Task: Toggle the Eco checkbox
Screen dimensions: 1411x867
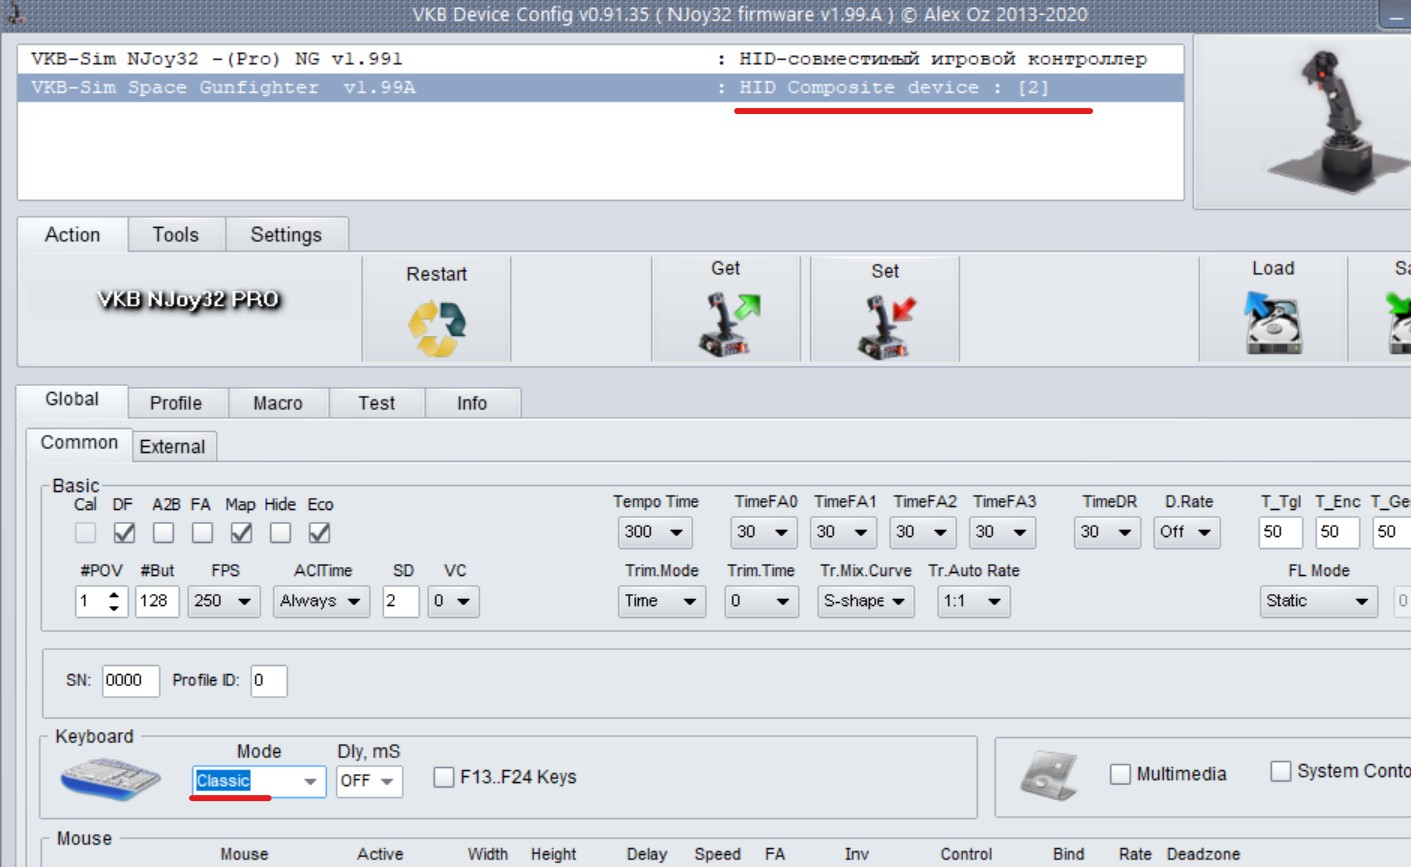Action: click(x=319, y=533)
